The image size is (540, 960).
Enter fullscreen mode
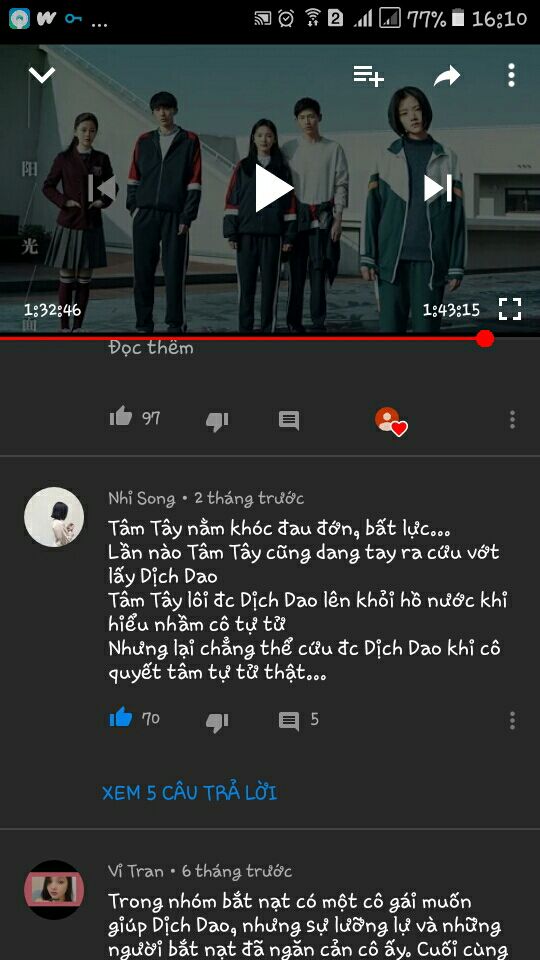509,309
